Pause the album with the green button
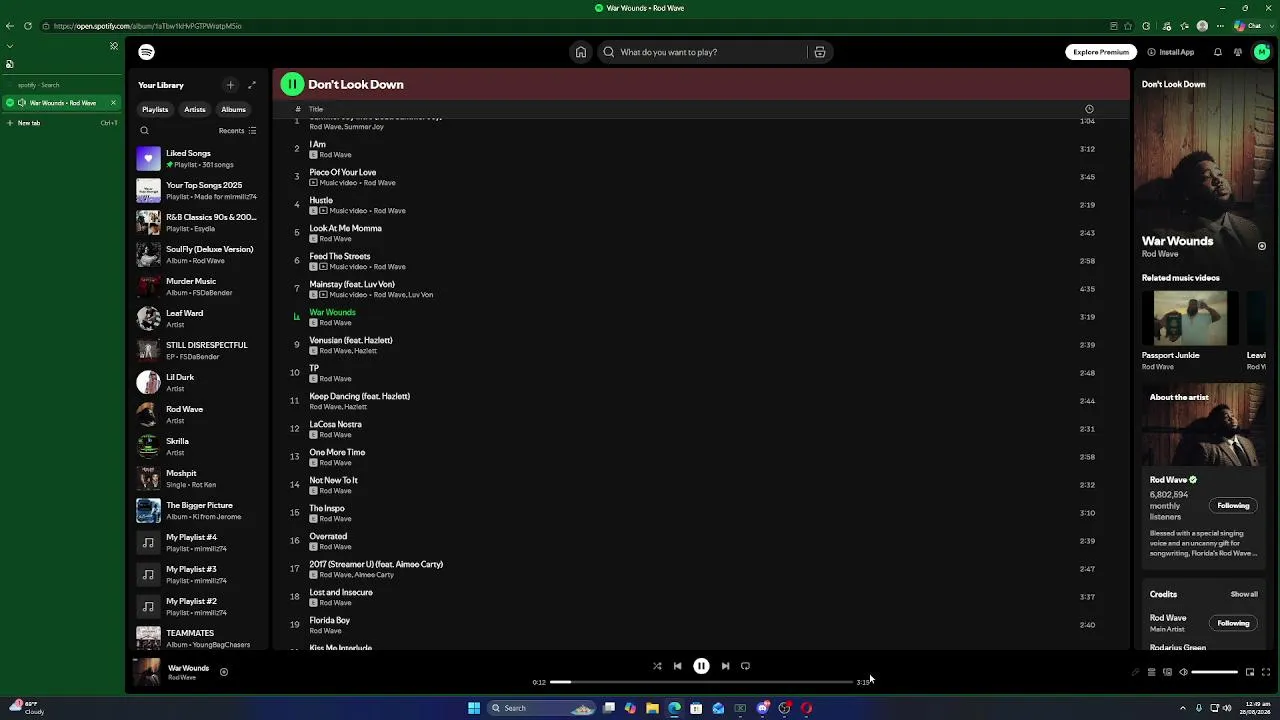 click(292, 84)
